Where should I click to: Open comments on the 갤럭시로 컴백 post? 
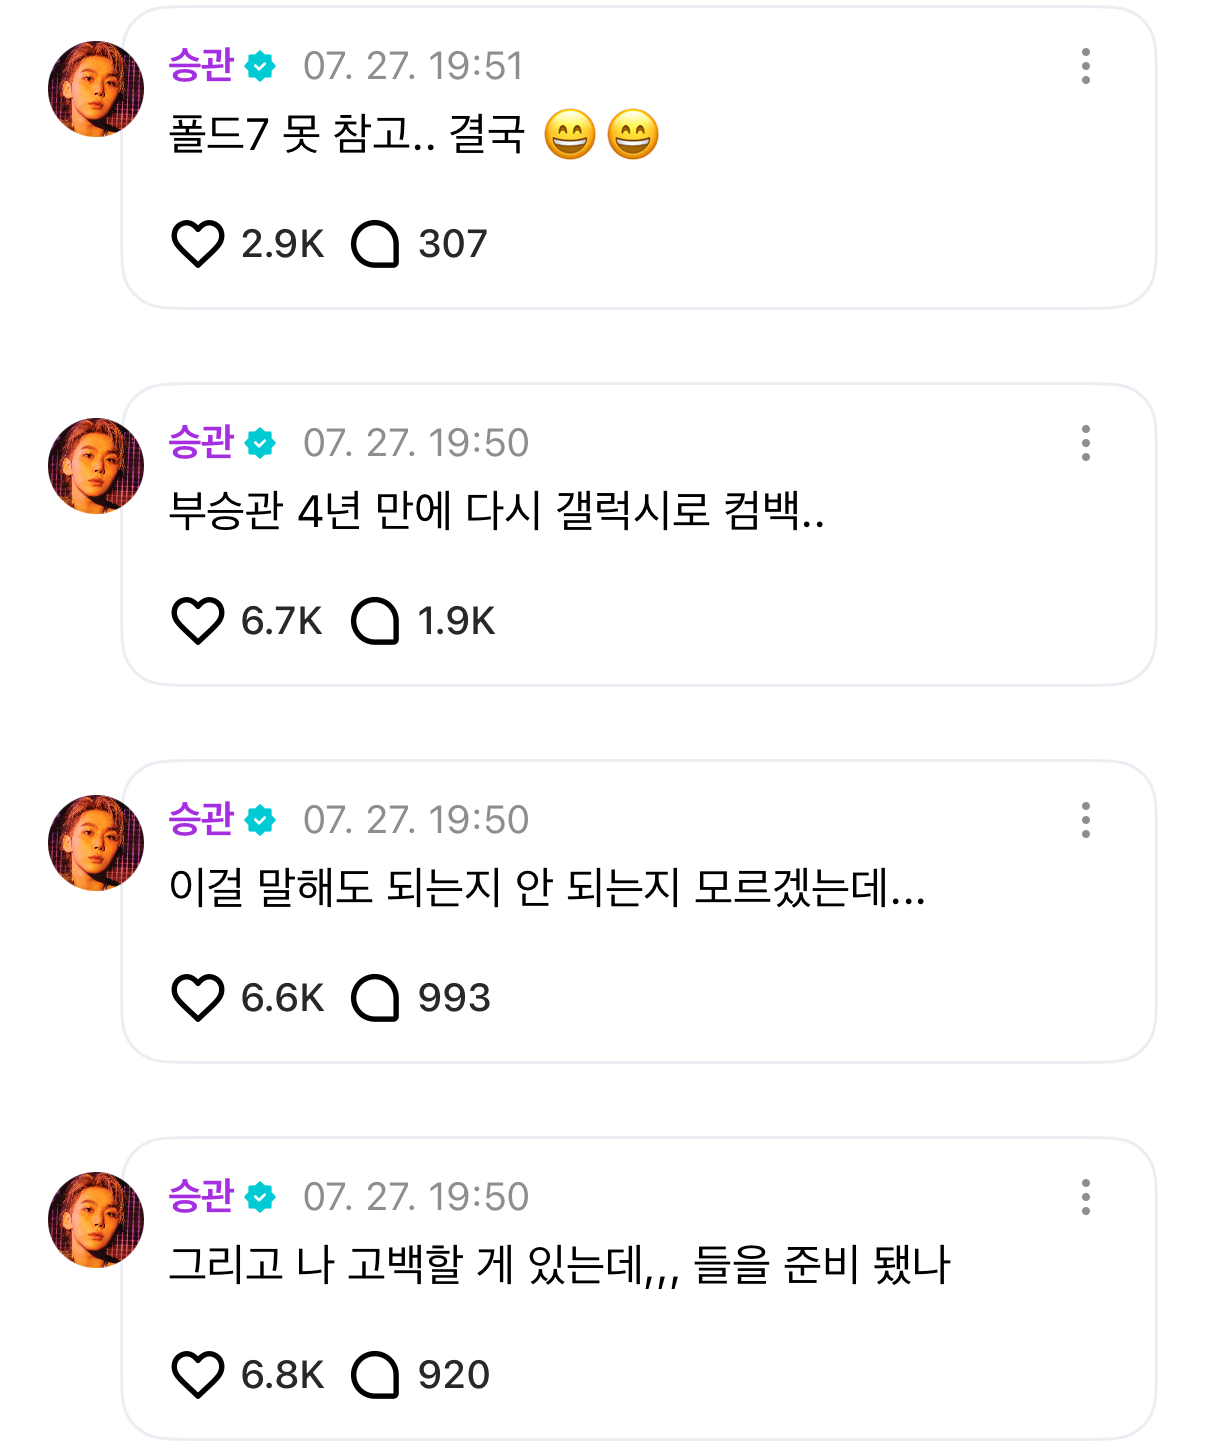click(375, 621)
